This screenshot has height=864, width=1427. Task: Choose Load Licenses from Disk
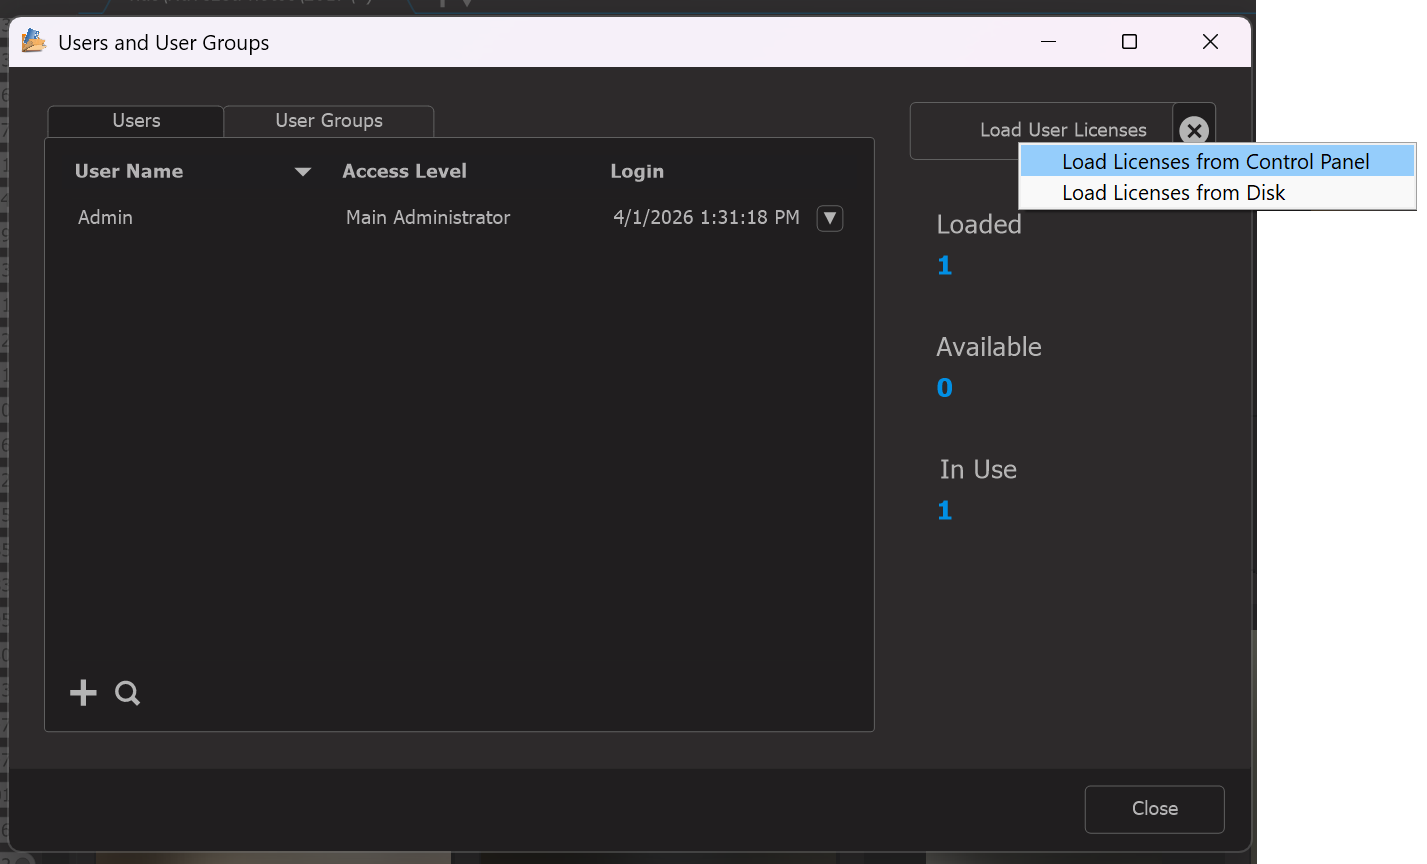pyautogui.click(x=1217, y=193)
